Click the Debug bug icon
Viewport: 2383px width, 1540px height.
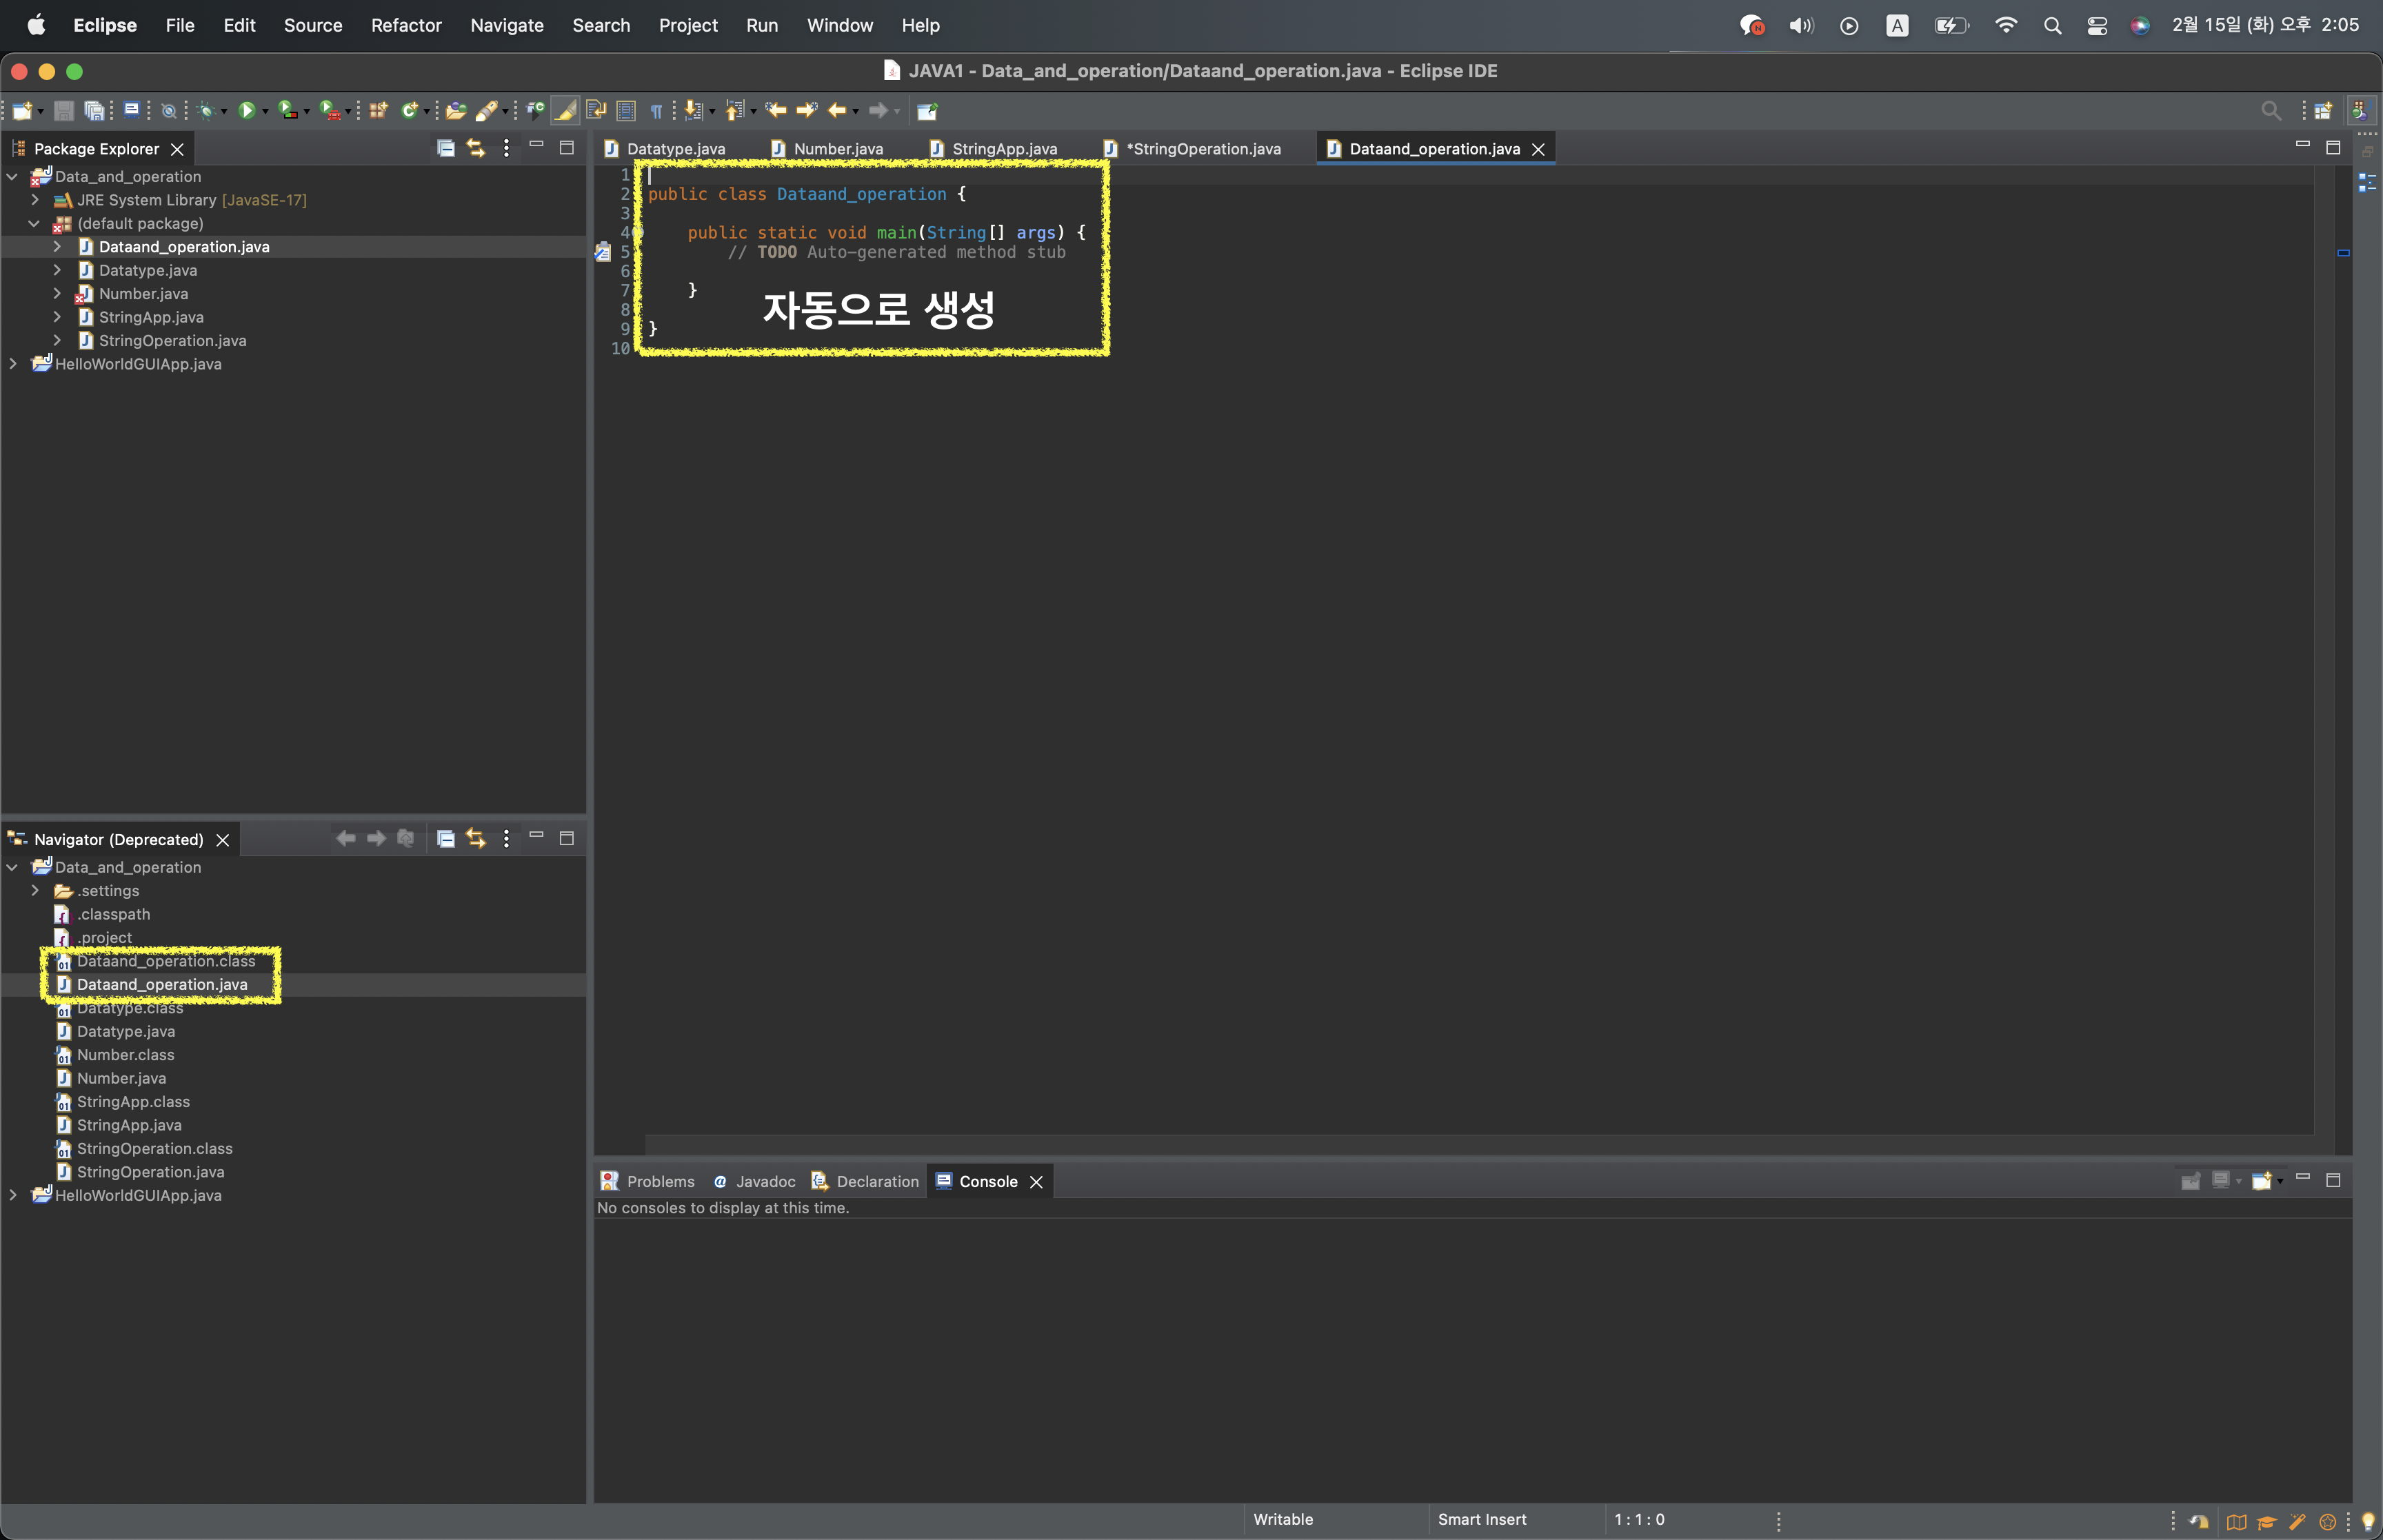206,111
